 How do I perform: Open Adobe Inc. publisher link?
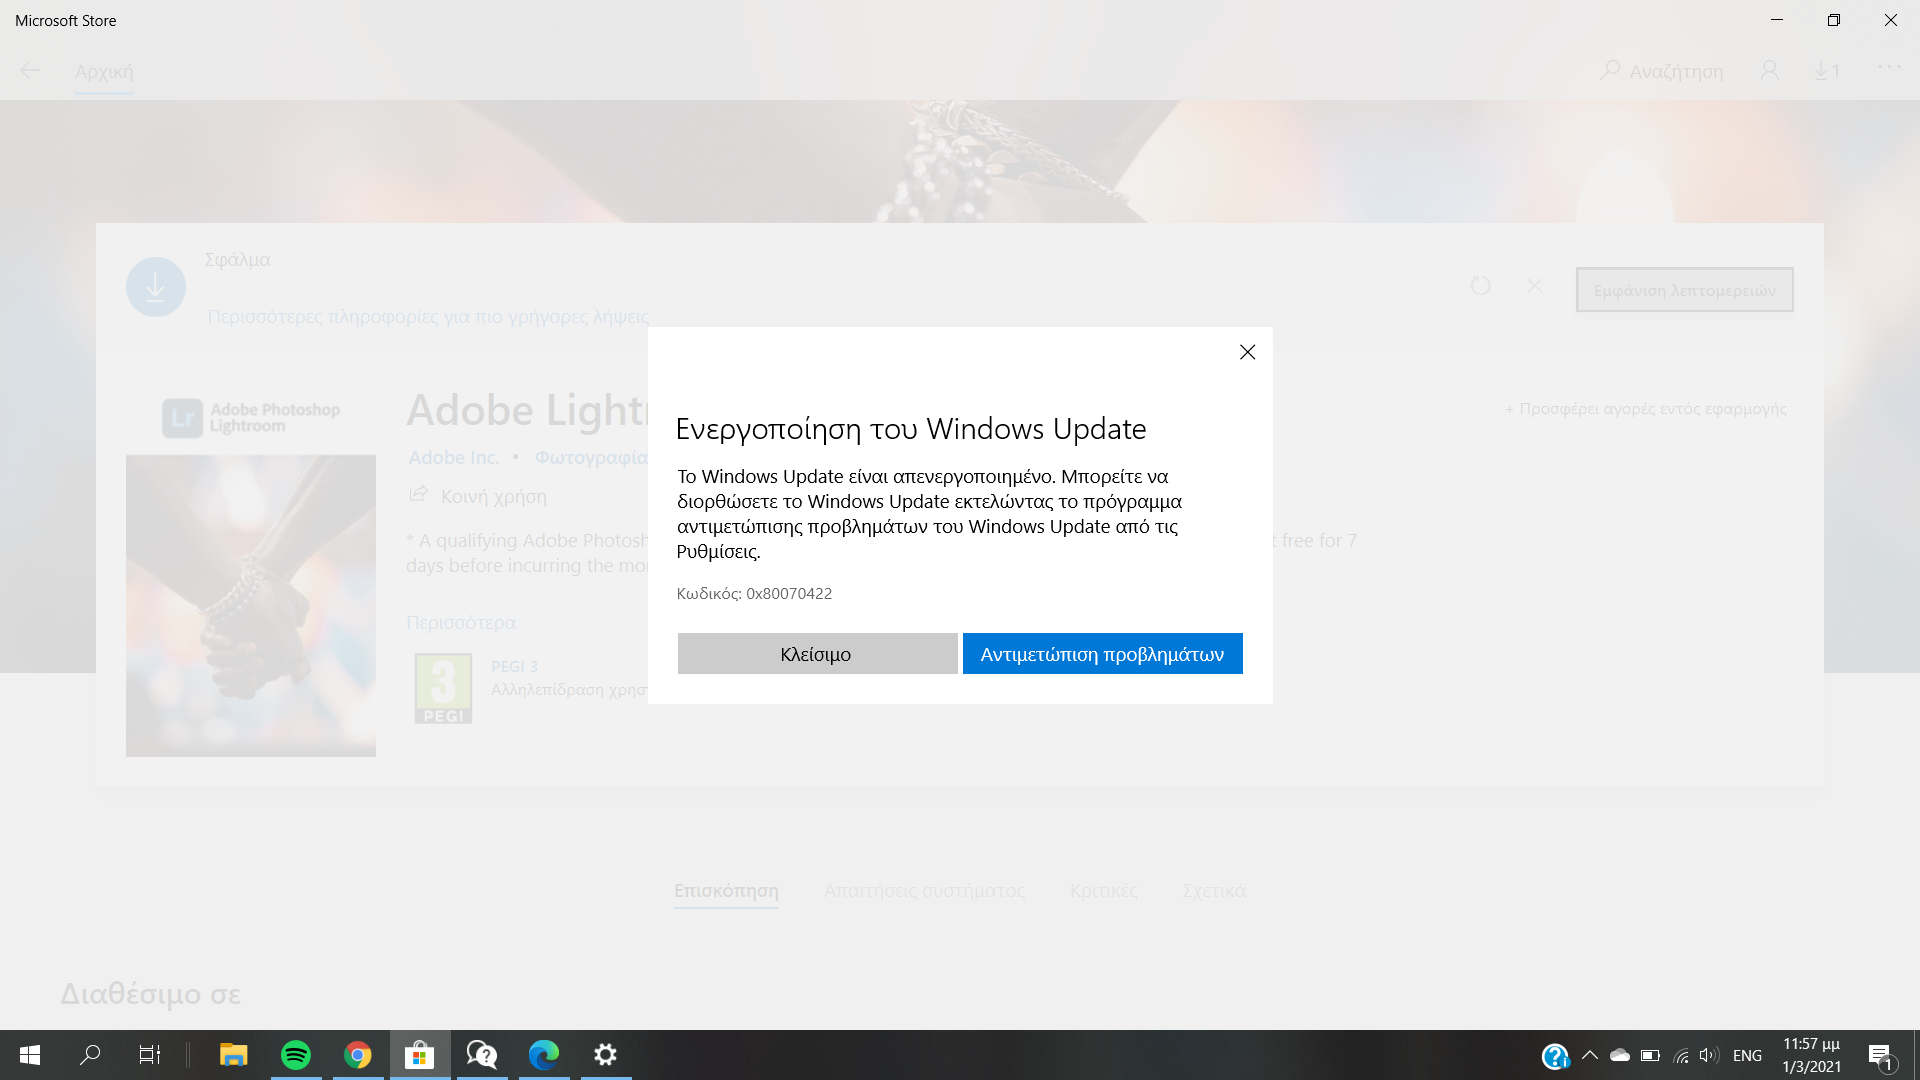pyautogui.click(x=454, y=457)
